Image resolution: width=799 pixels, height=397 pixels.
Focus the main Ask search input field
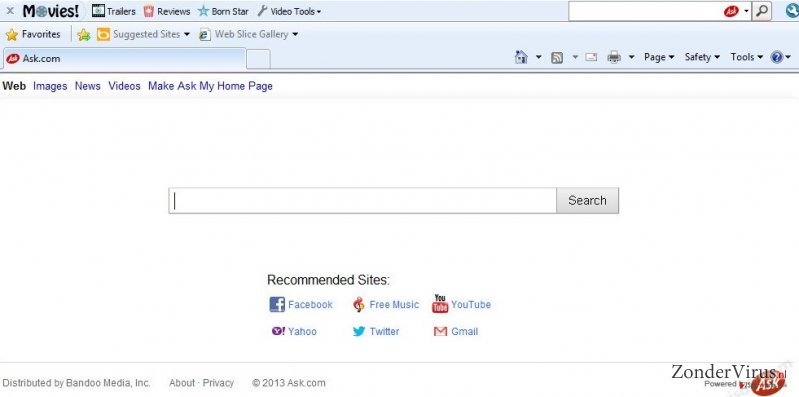(x=362, y=200)
